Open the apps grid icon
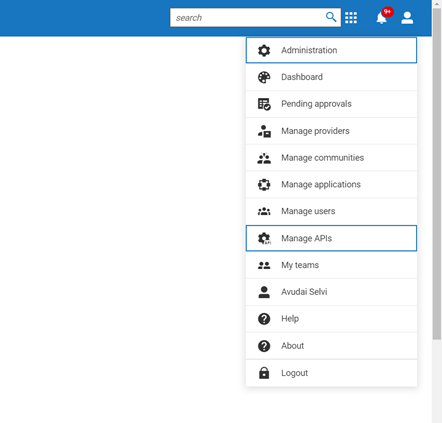 pos(351,18)
